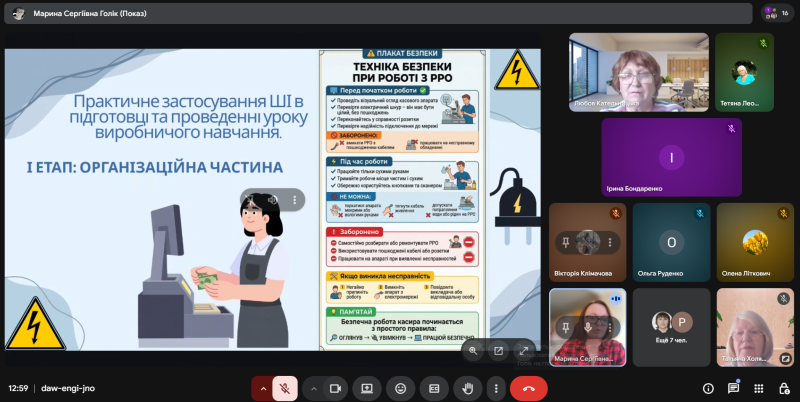This screenshot has height=402, width=800.
Task: Open microphone audio settings chevron
Action: [263, 389]
